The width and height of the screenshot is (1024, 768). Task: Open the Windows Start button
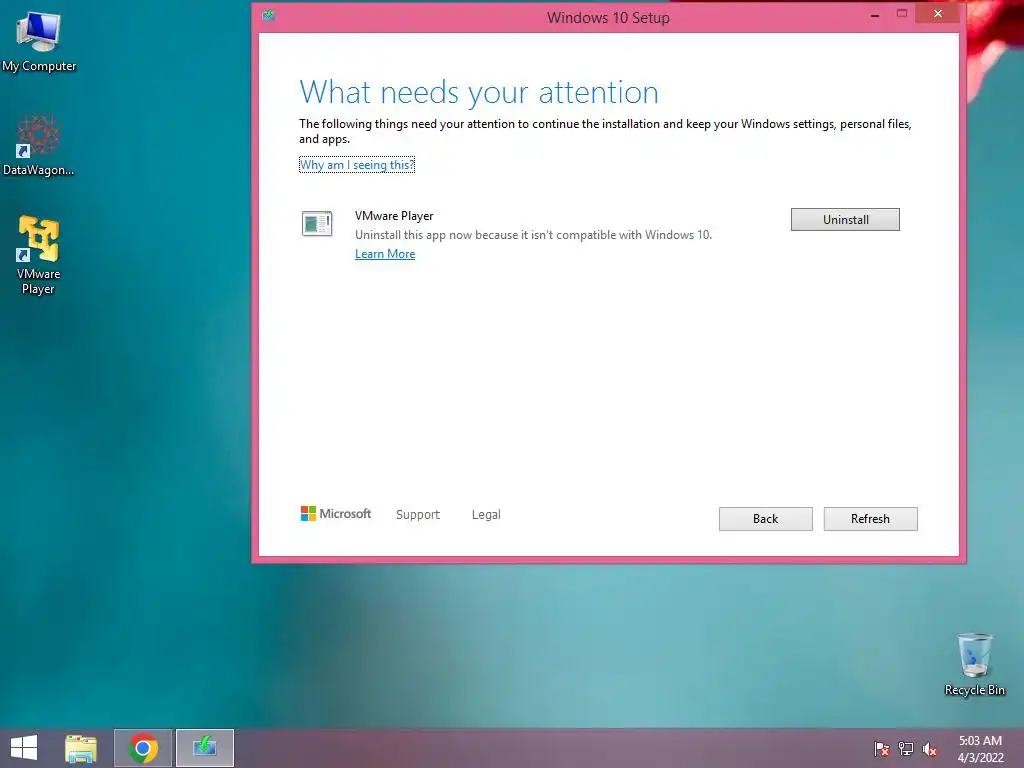pyautogui.click(x=24, y=748)
